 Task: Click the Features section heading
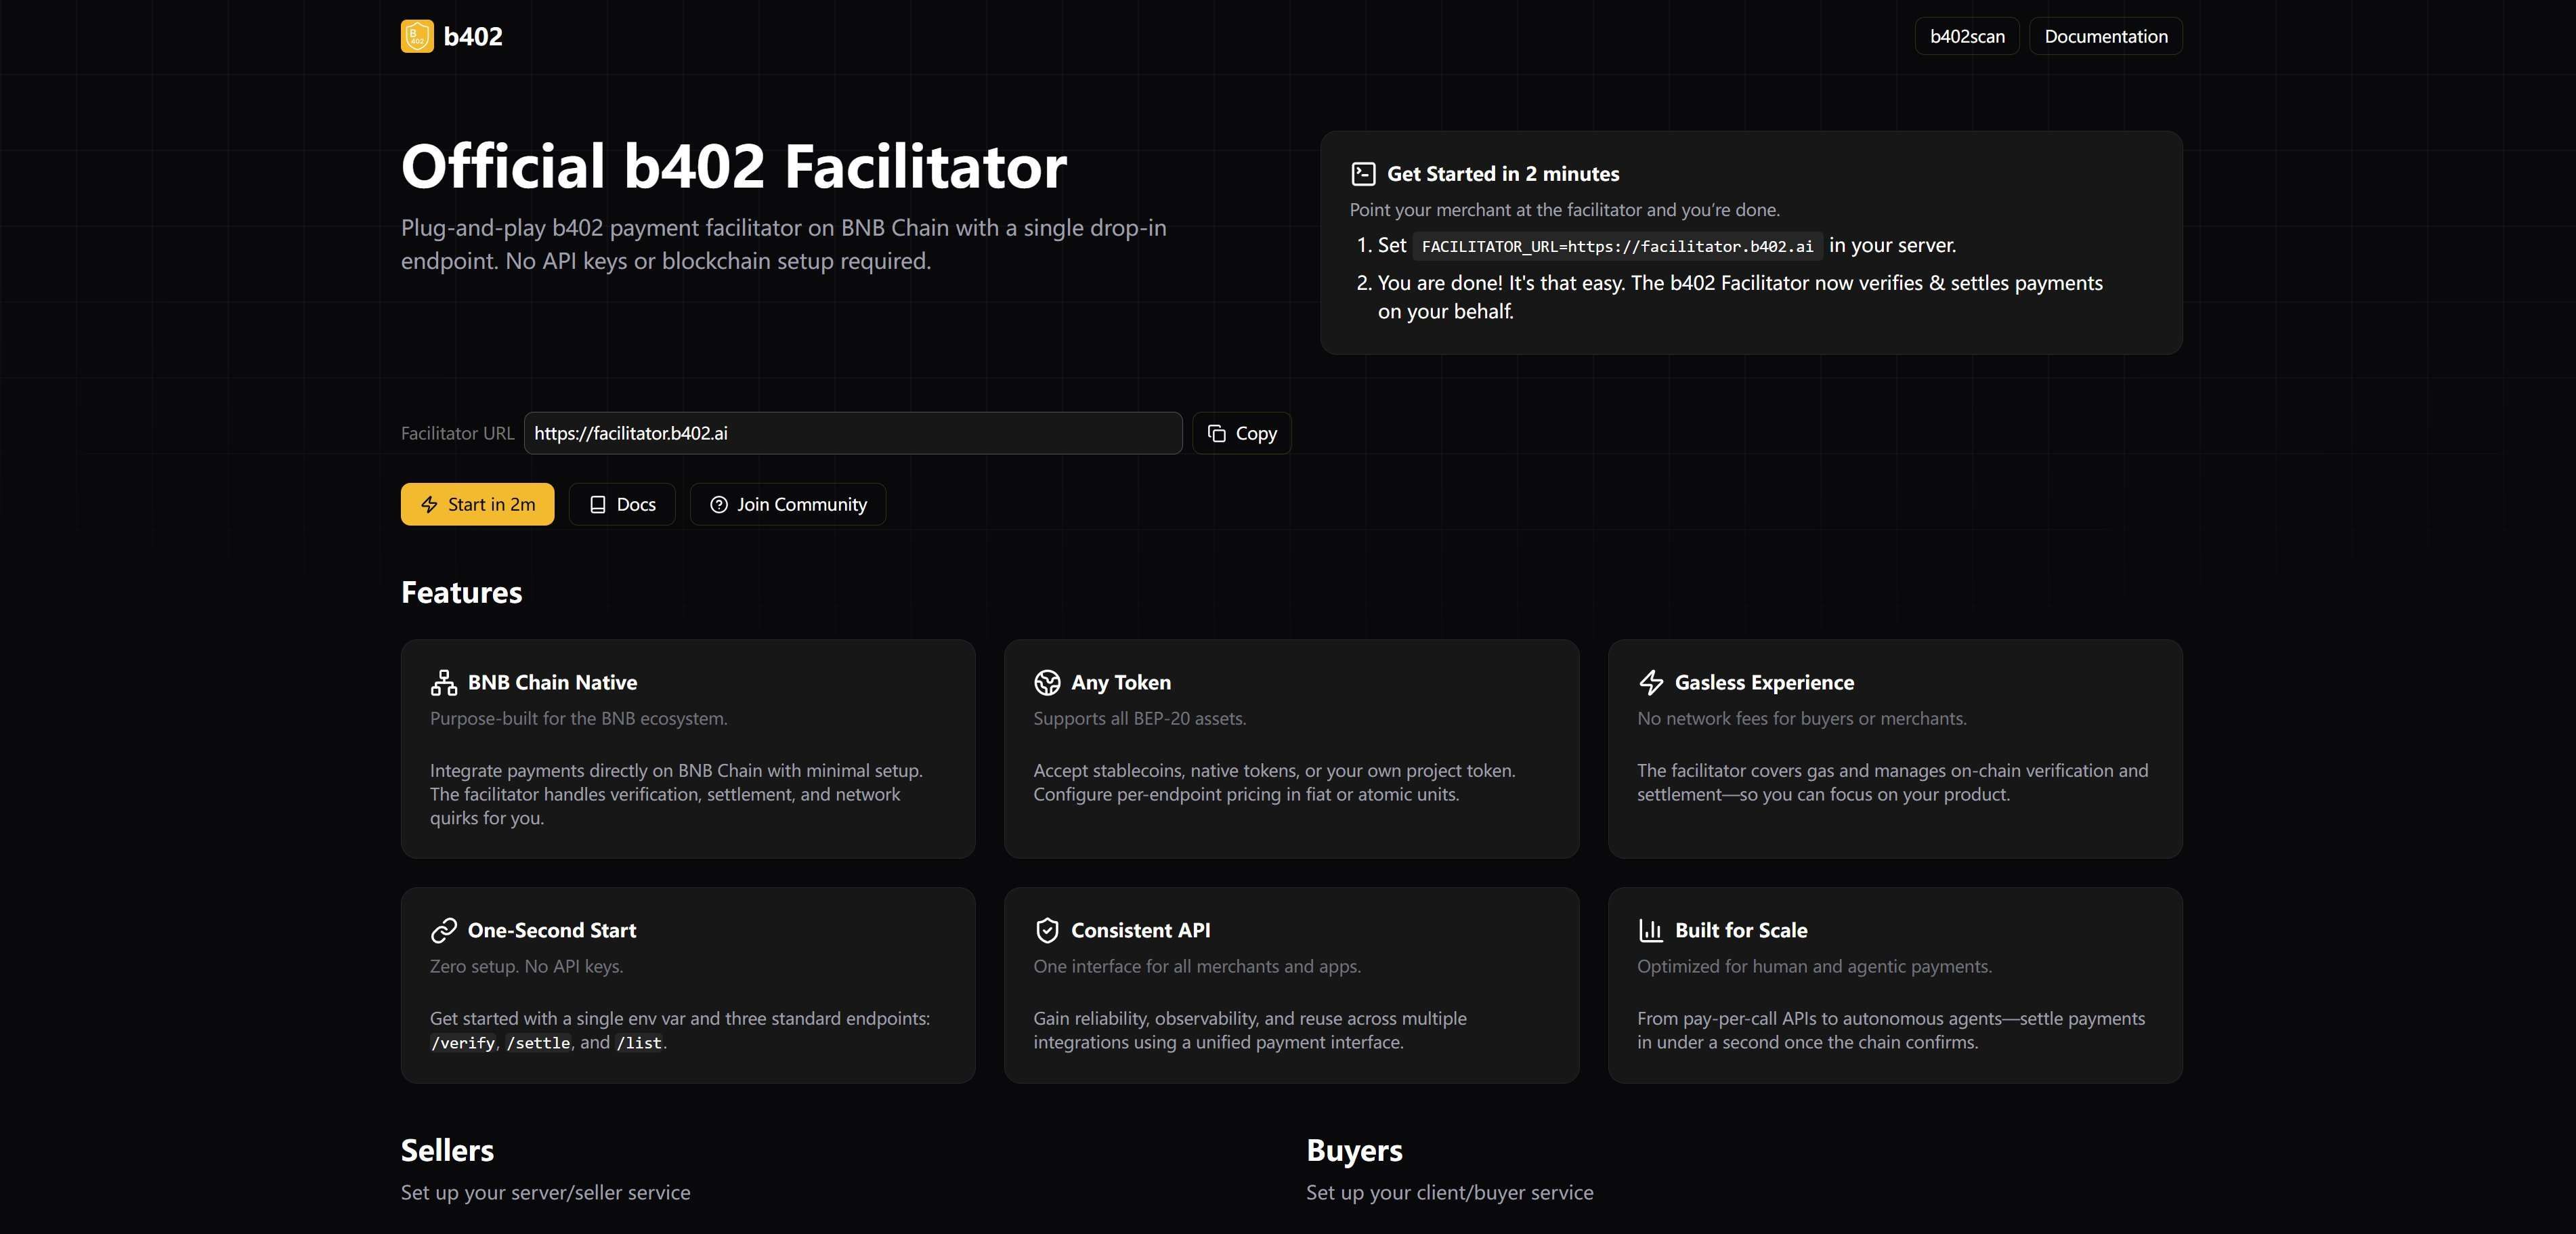coord(461,592)
